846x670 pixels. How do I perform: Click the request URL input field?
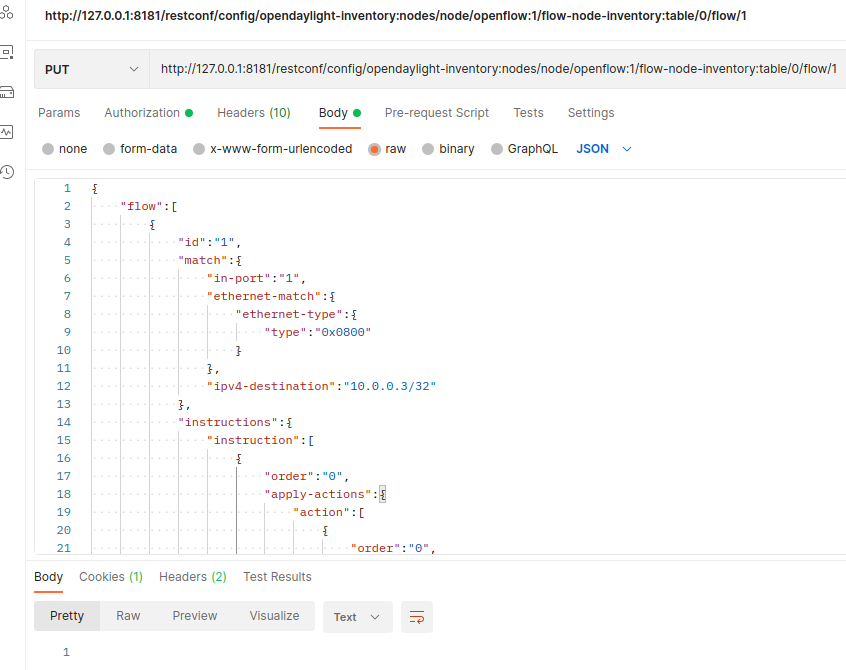click(497, 69)
